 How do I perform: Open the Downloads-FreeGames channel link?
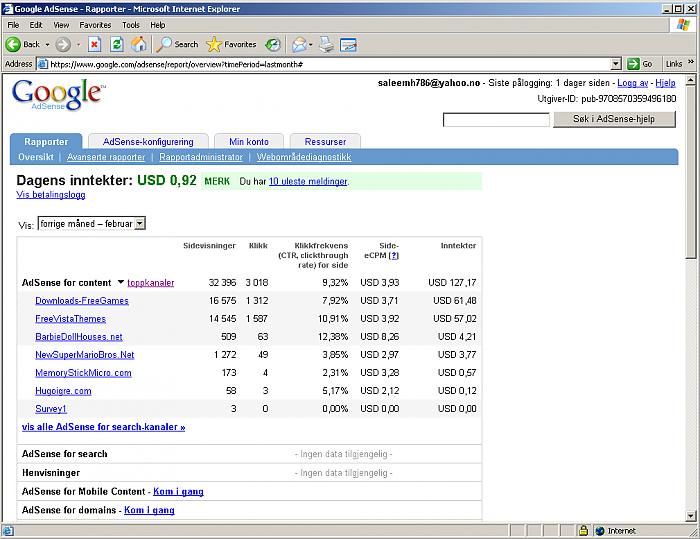pyautogui.click(x=81, y=301)
